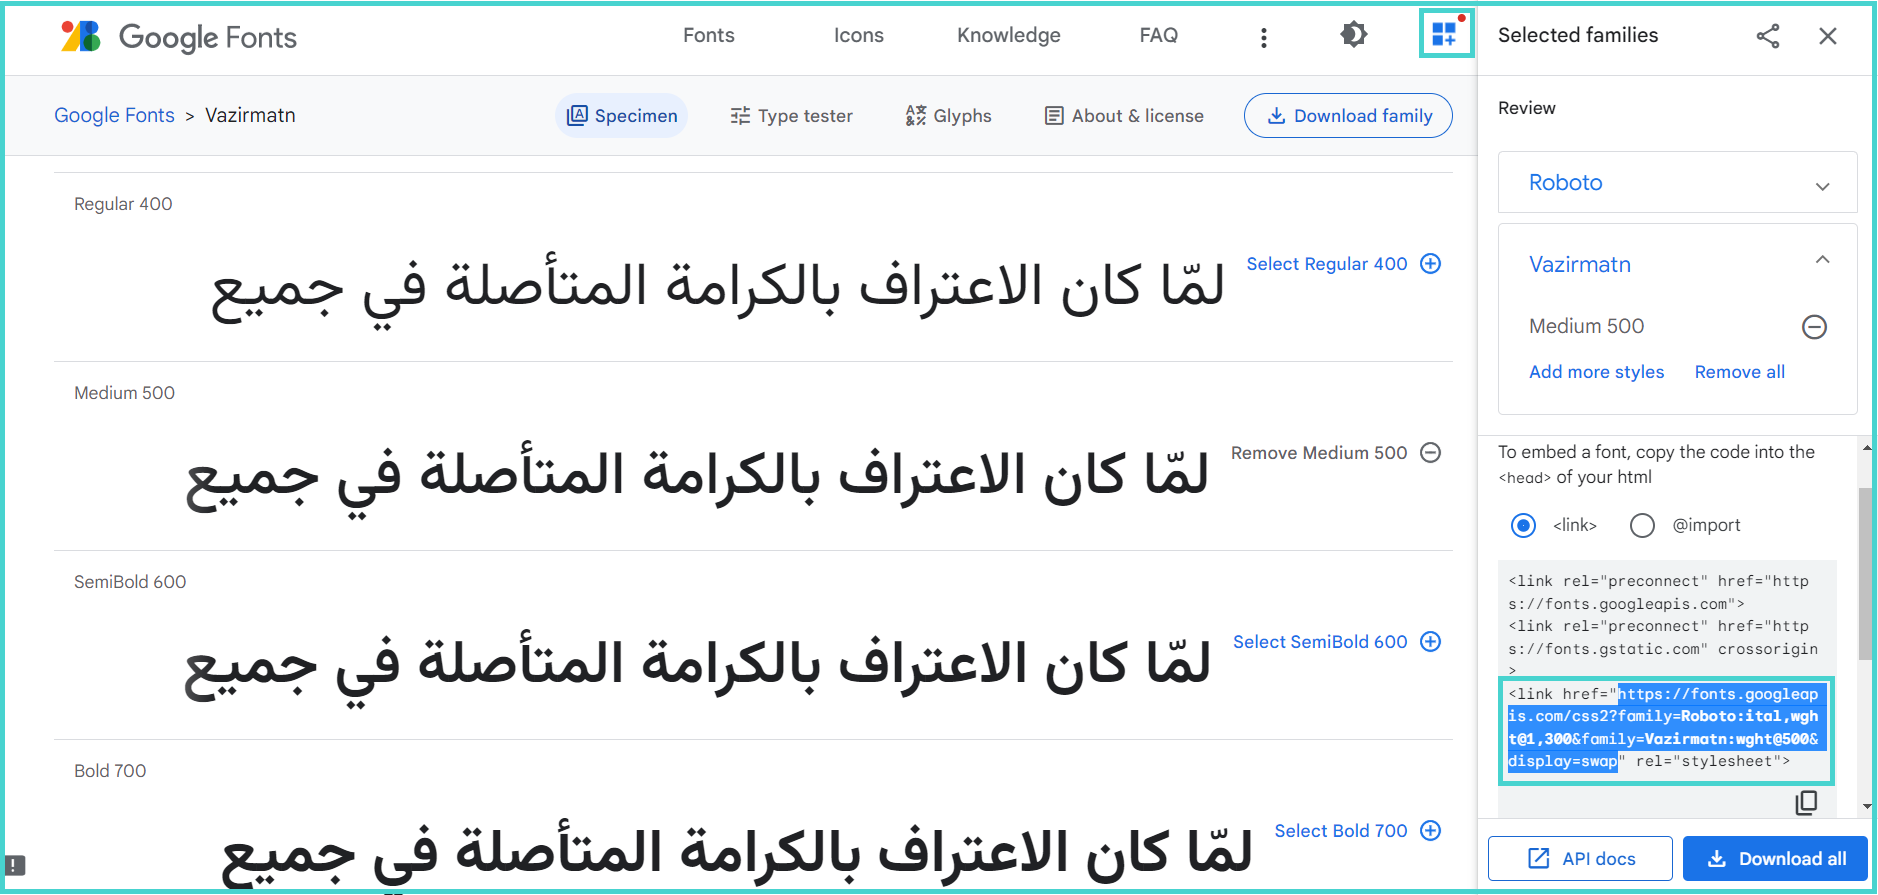1878x895 pixels.
Task: Click the scrollbar up arrow in side panel
Action: pyautogui.click(x=1866, y=447)
